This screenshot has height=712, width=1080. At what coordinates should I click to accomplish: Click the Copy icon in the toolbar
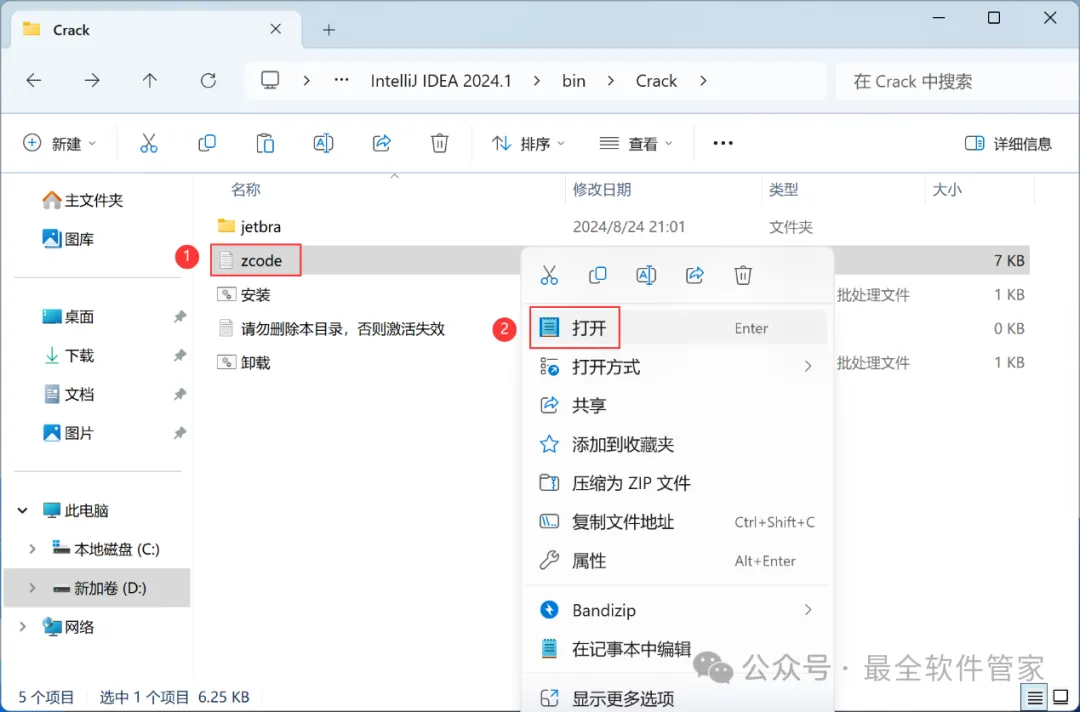207,143
